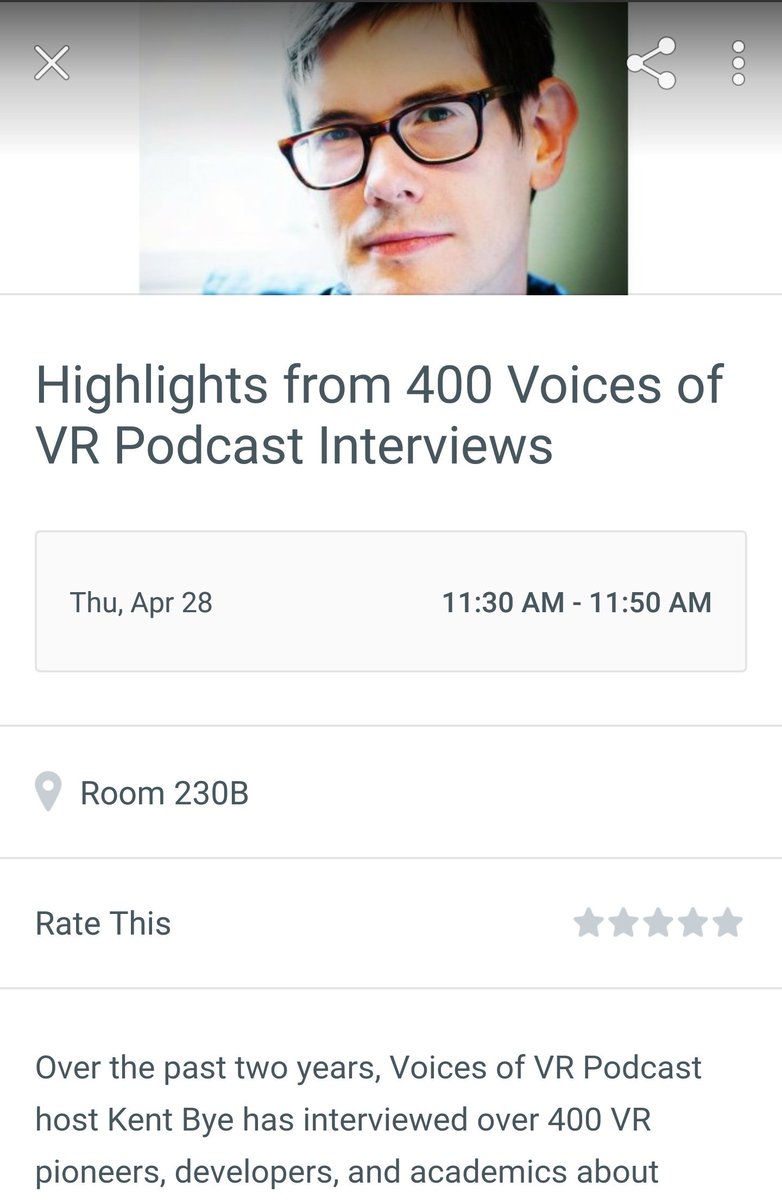Rate the session three stars

(x=658, y=923)
